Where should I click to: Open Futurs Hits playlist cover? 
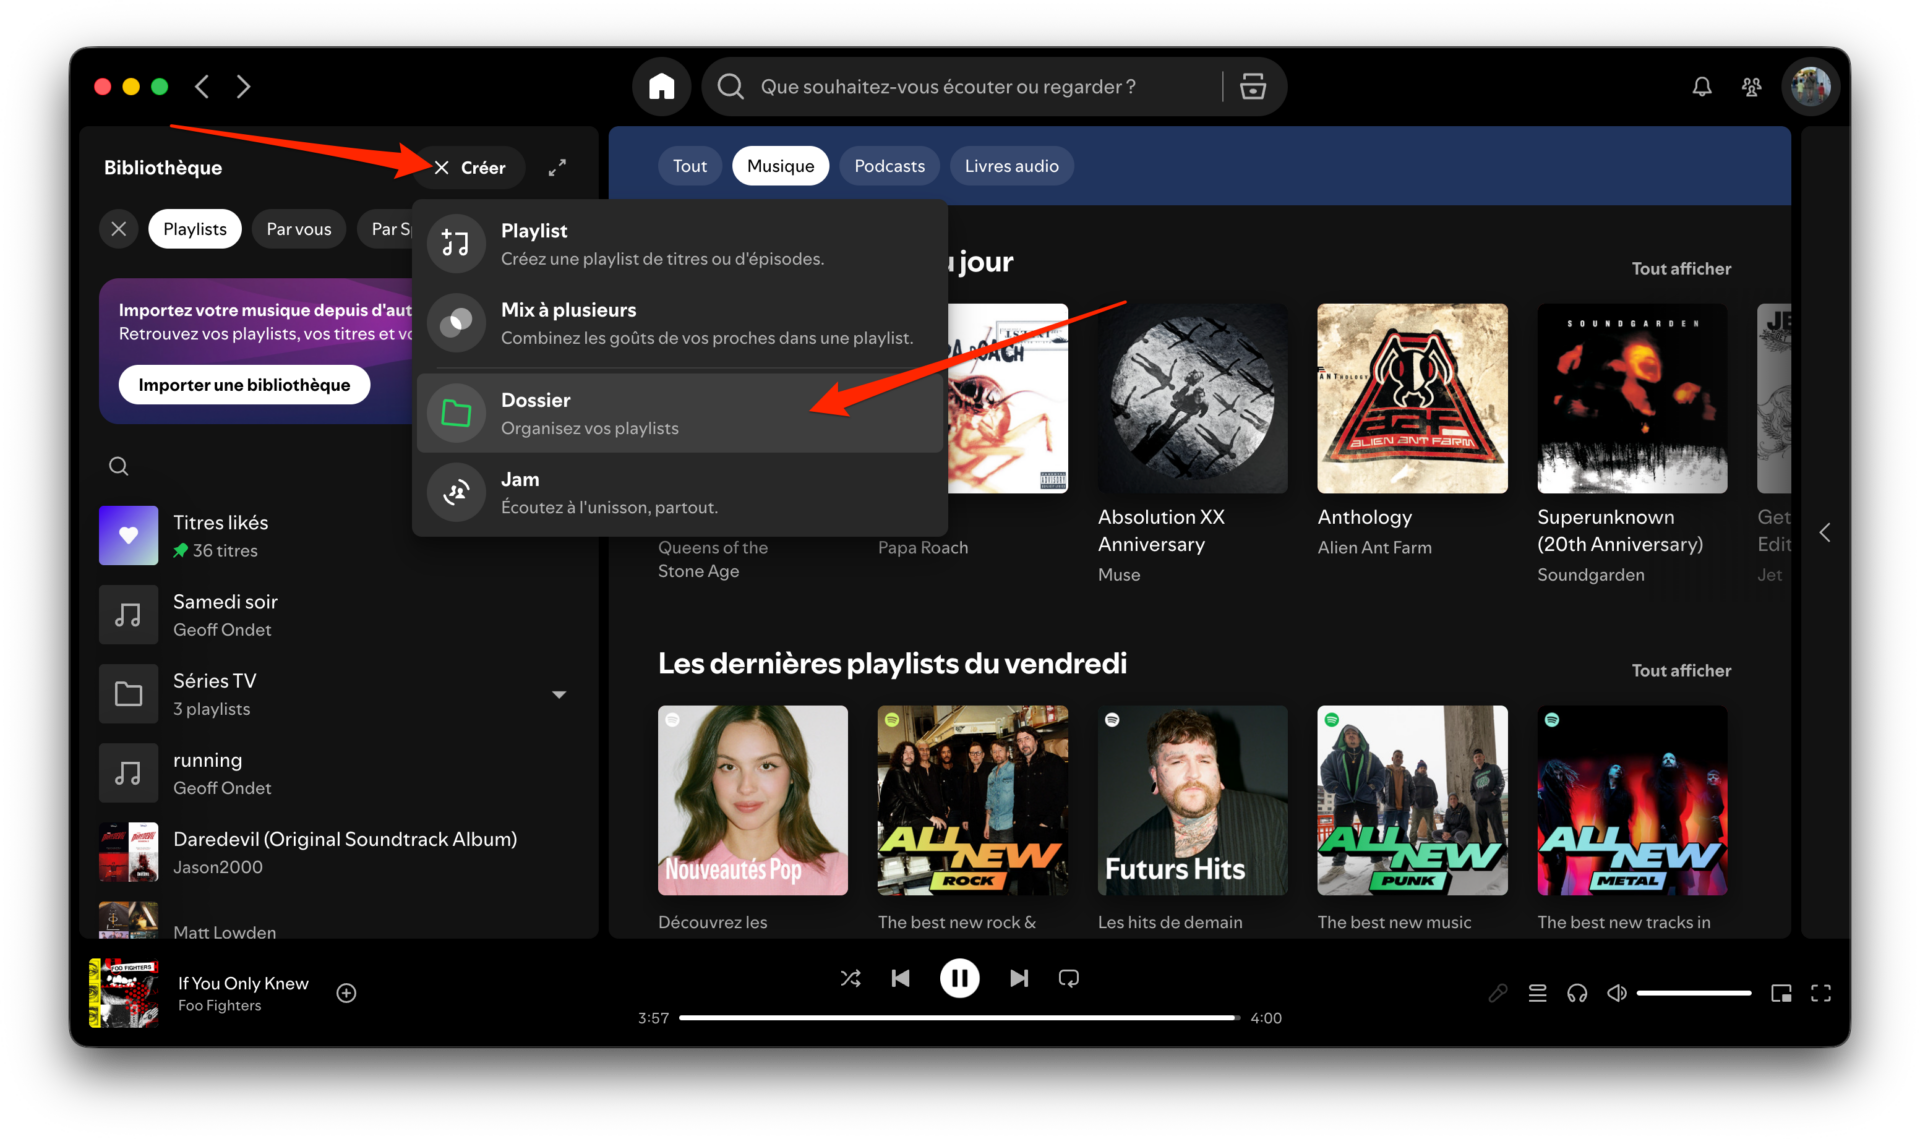(x=1192, y=800)
